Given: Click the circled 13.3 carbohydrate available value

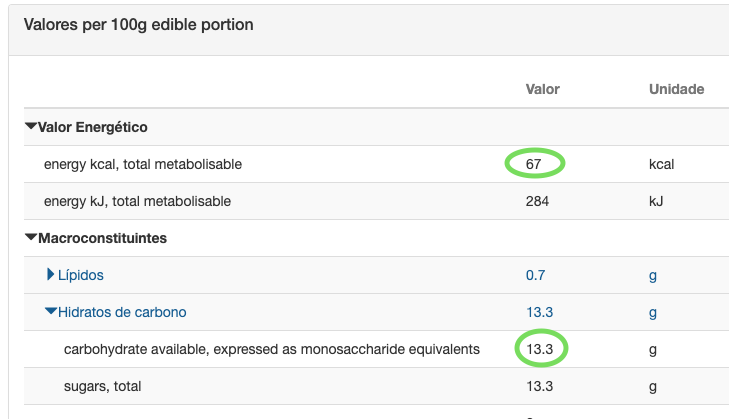Looking at the screenshot, I should (x=540, y=349).
